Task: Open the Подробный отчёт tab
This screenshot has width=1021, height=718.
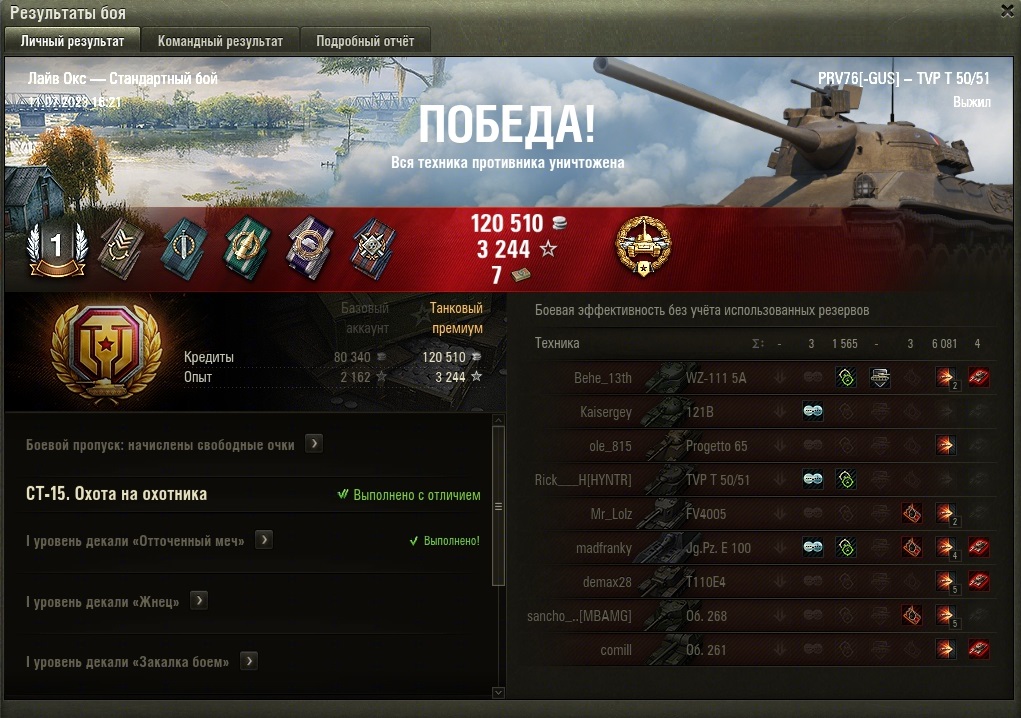Action: (365, 40)
